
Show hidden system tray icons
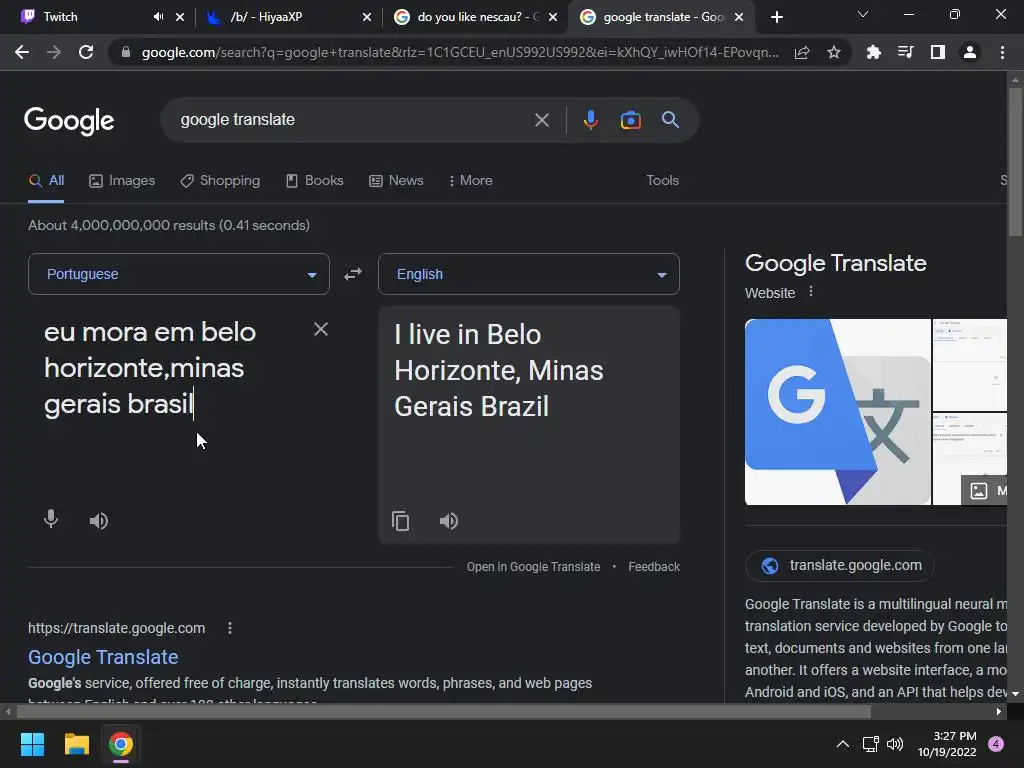pyautogui.click(x=843, y=744)
